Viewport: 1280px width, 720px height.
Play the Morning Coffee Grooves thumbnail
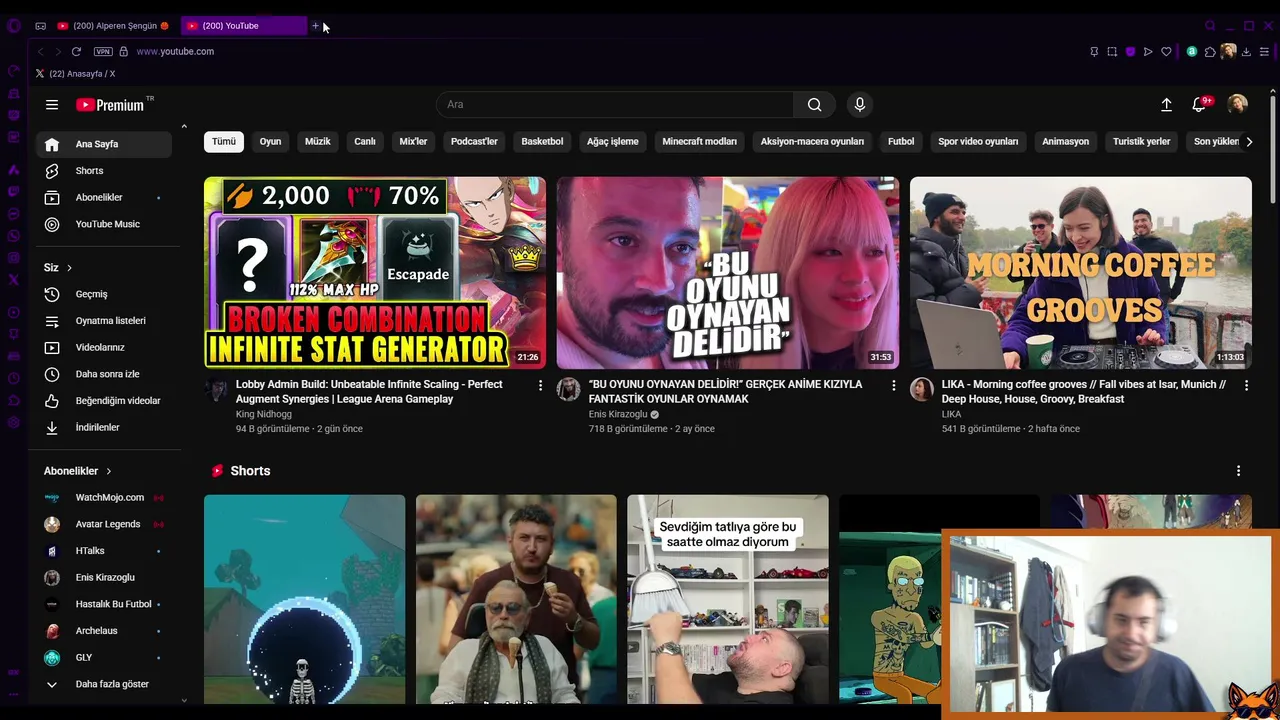point(1081,273)
